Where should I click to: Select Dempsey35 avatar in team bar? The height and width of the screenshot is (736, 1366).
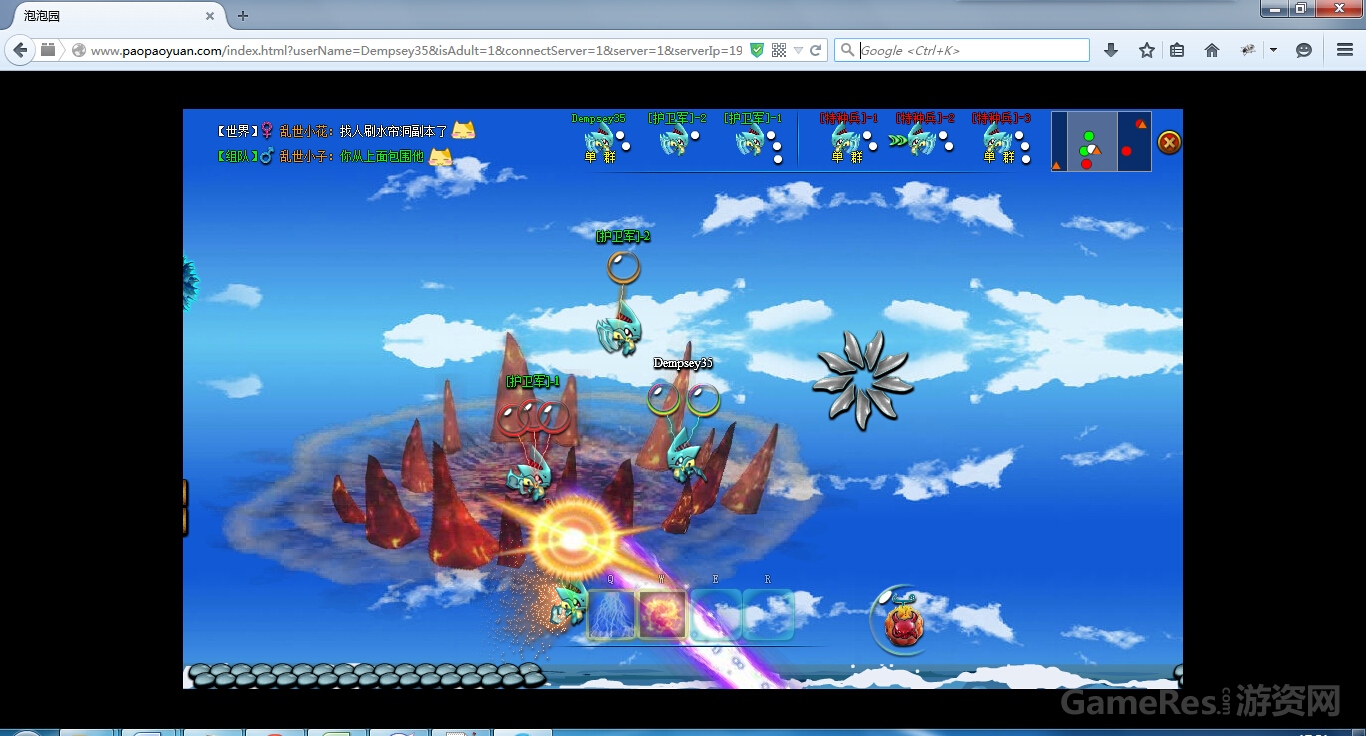(600, 139)
